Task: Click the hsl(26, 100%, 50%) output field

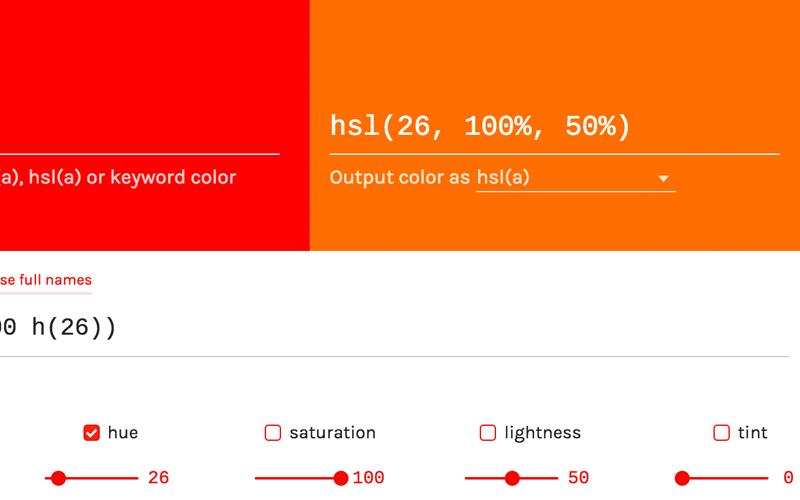Action: pos(555,127)
